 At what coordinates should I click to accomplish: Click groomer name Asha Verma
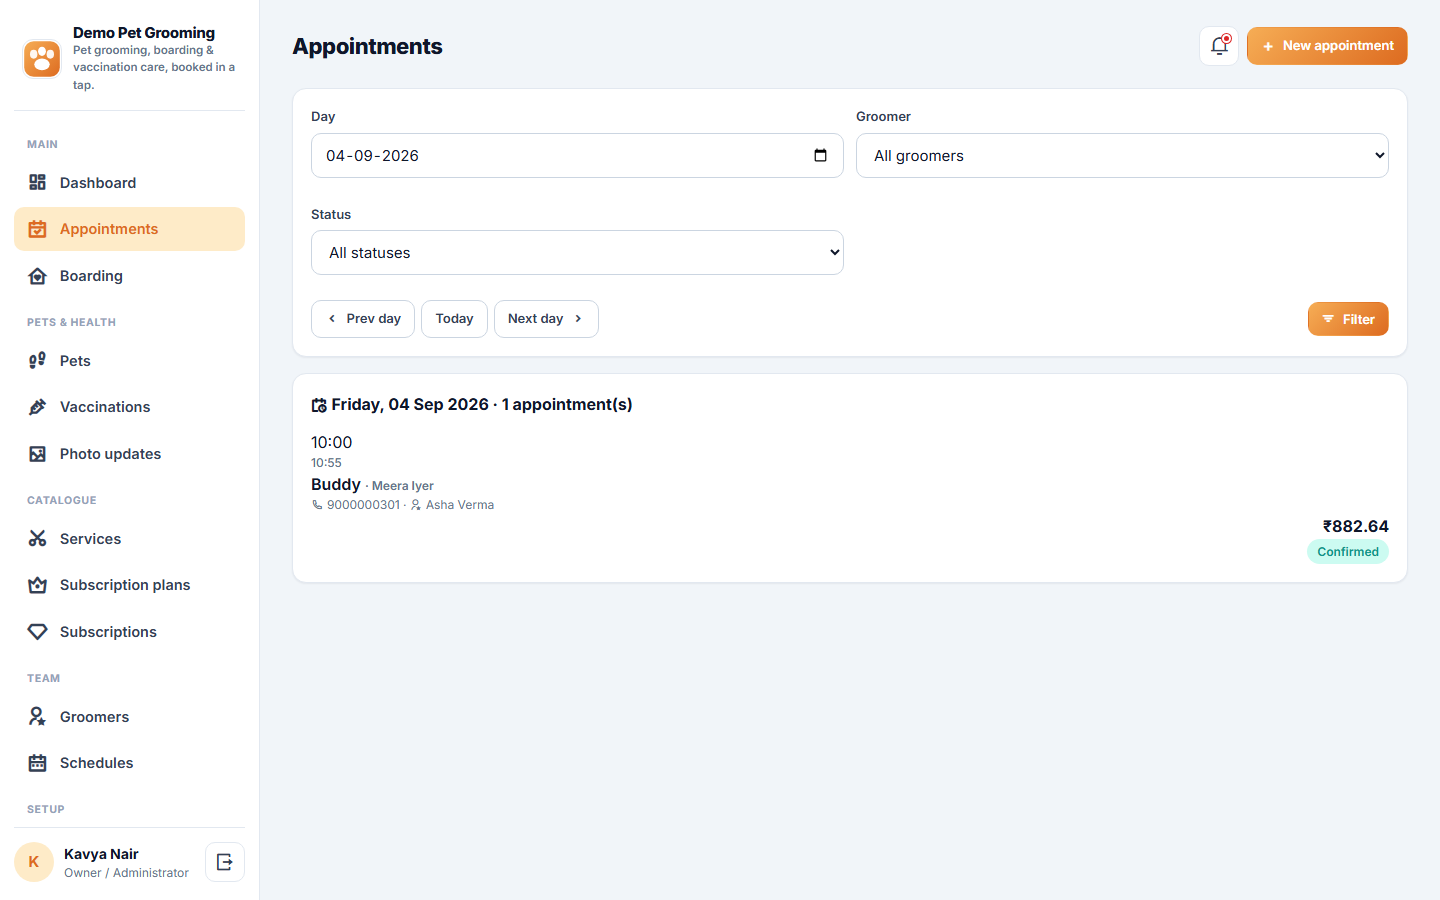(x=460, y=505)
